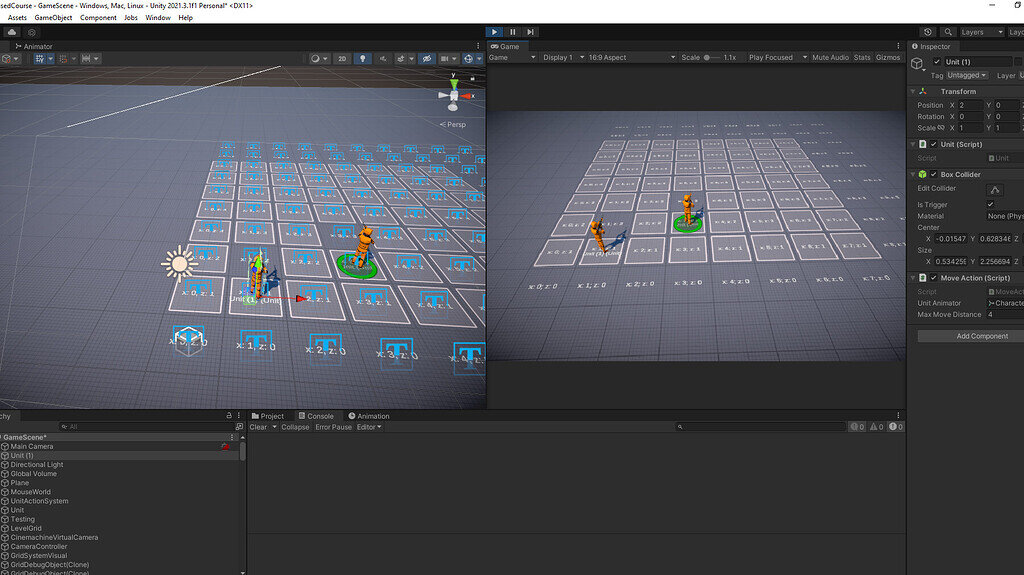Image resolution: width=1024 pixels, height=575 pixels.
Task: Open the Display 1 dropdown
Action: (563, 58)
